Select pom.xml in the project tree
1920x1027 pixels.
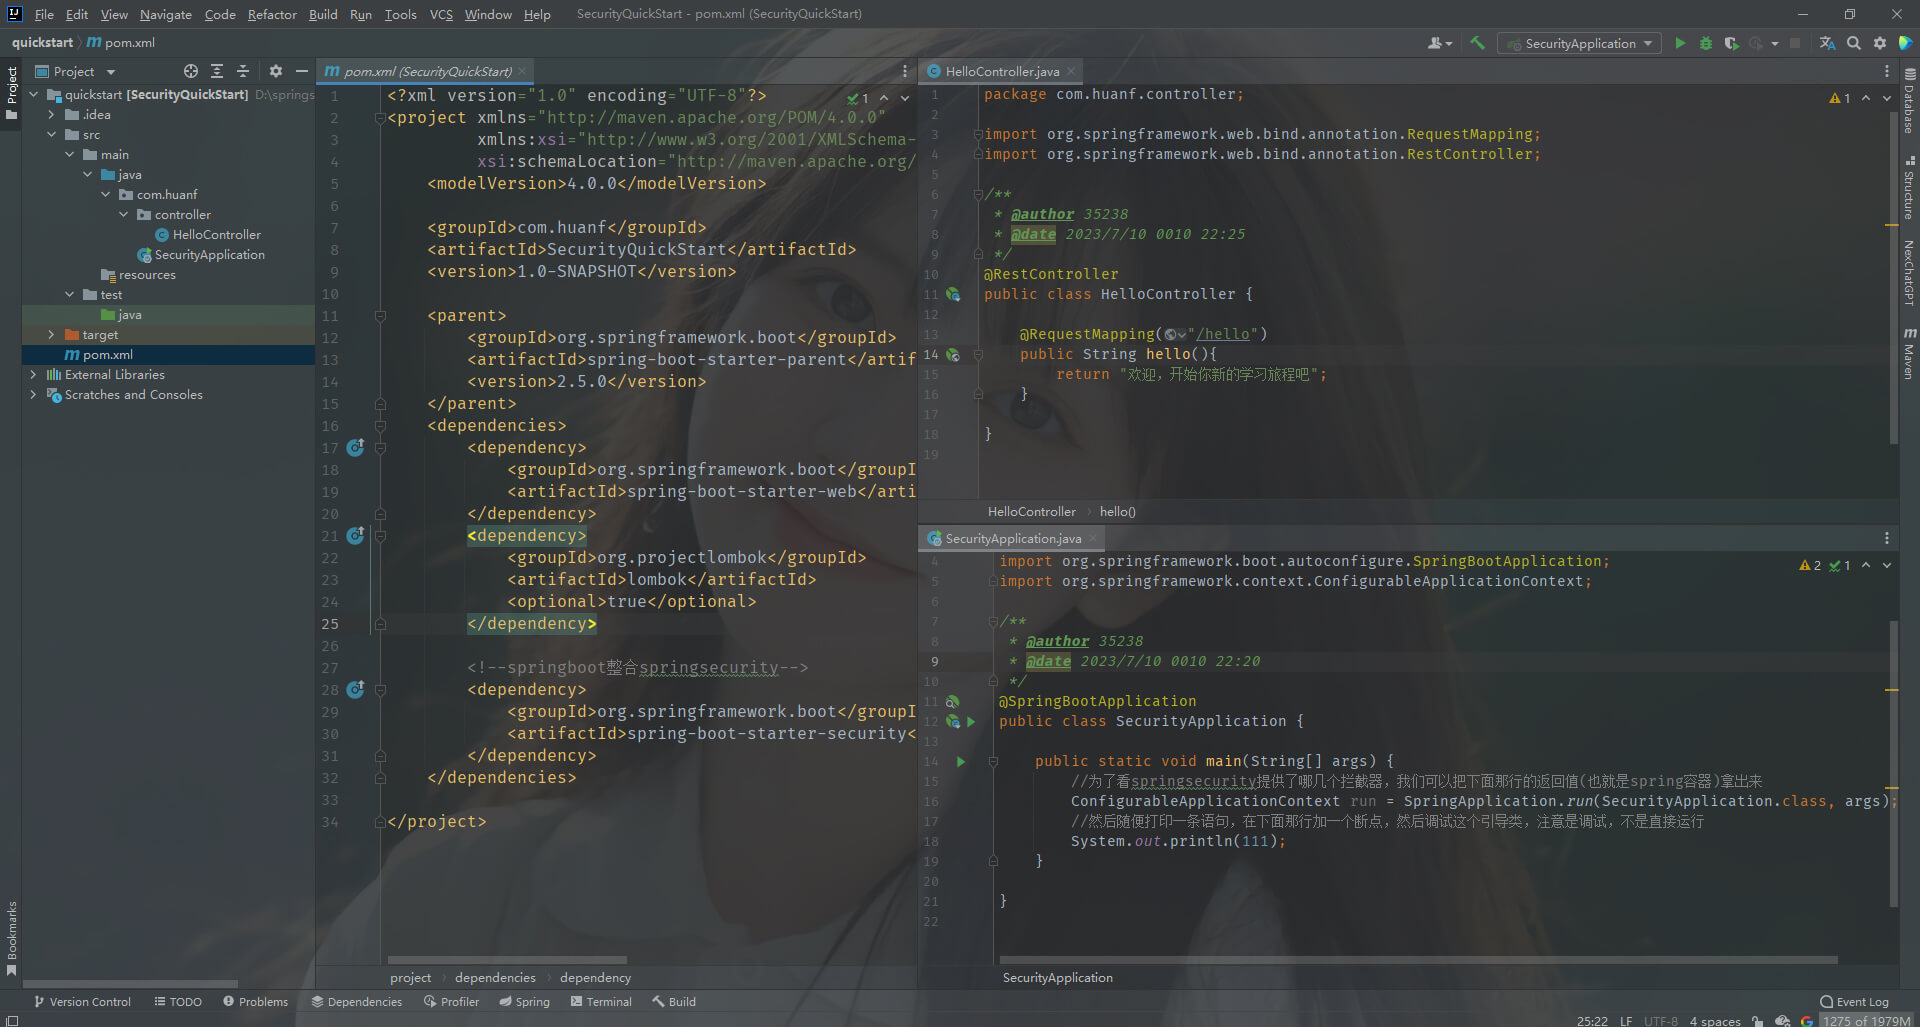(108, 354)
